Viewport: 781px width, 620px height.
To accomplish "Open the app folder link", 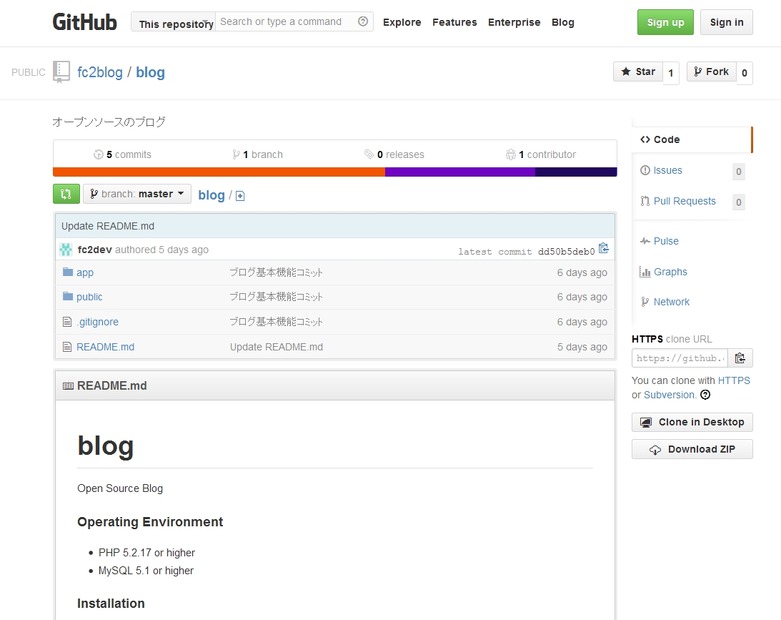I will (x=85, y=272).
